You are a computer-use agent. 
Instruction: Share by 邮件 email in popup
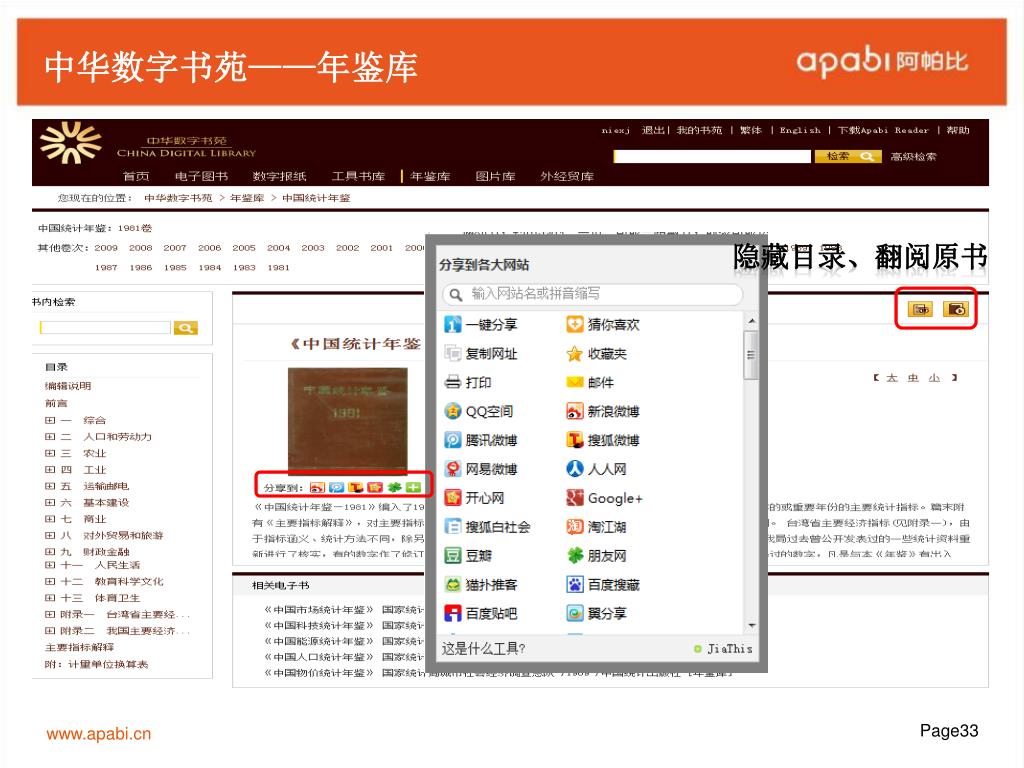[x=590, y=382]
